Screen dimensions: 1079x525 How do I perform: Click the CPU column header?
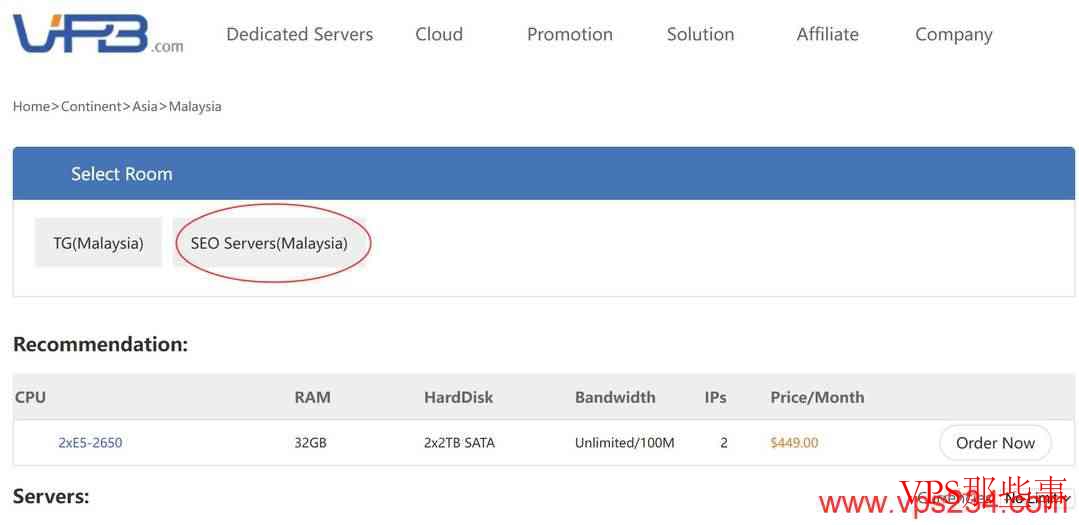click(x=30, y=397)
